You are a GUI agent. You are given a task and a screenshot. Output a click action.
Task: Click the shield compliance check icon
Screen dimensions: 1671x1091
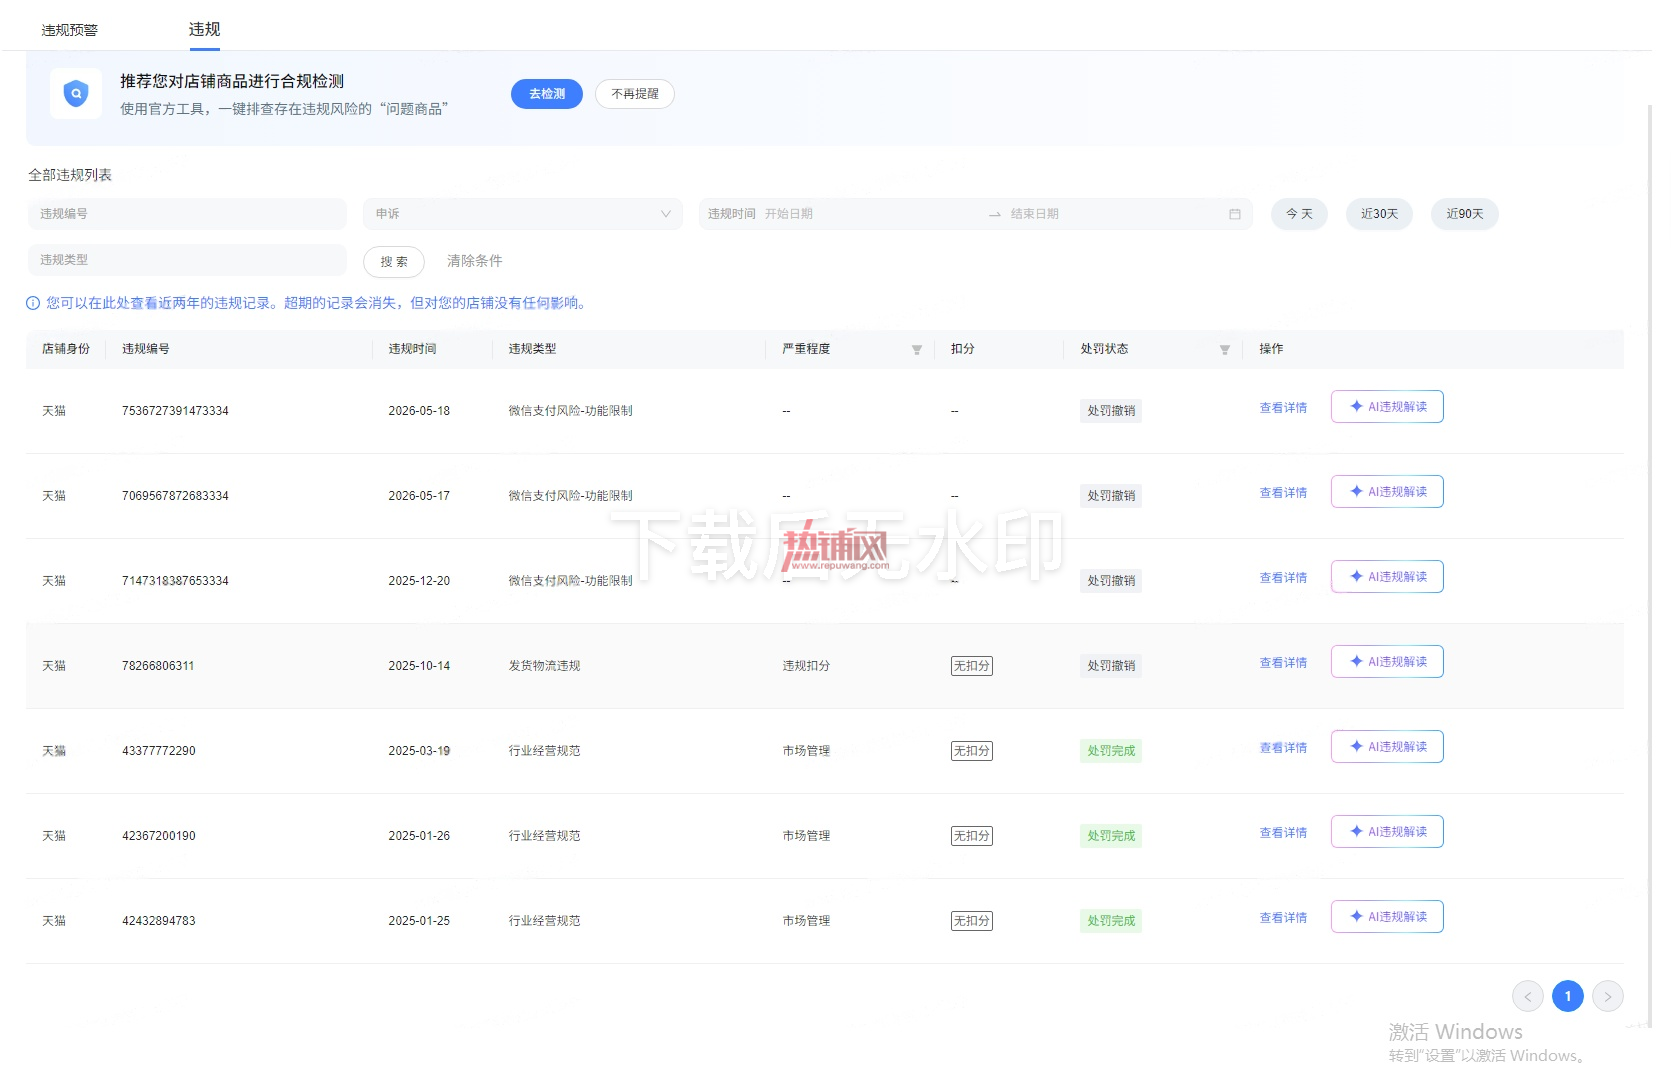click(x=76, y=94)
